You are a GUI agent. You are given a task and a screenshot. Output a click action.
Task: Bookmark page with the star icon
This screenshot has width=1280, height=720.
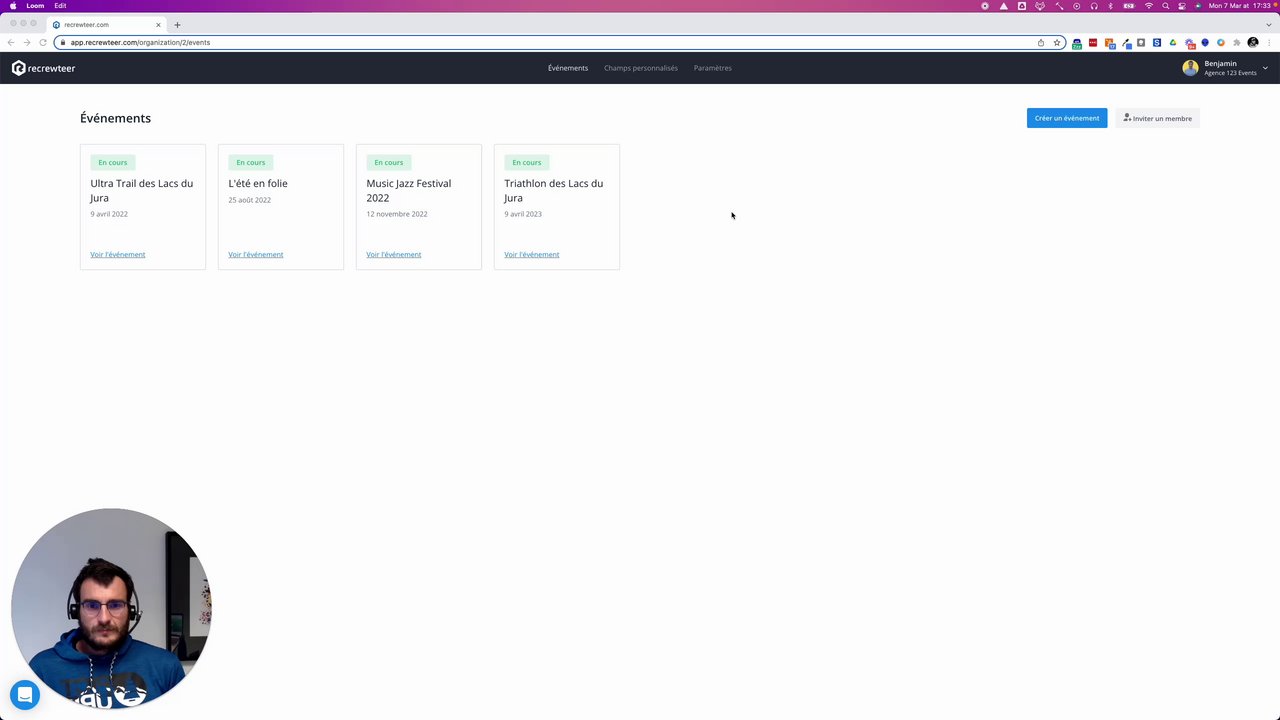pos(1057,42)
